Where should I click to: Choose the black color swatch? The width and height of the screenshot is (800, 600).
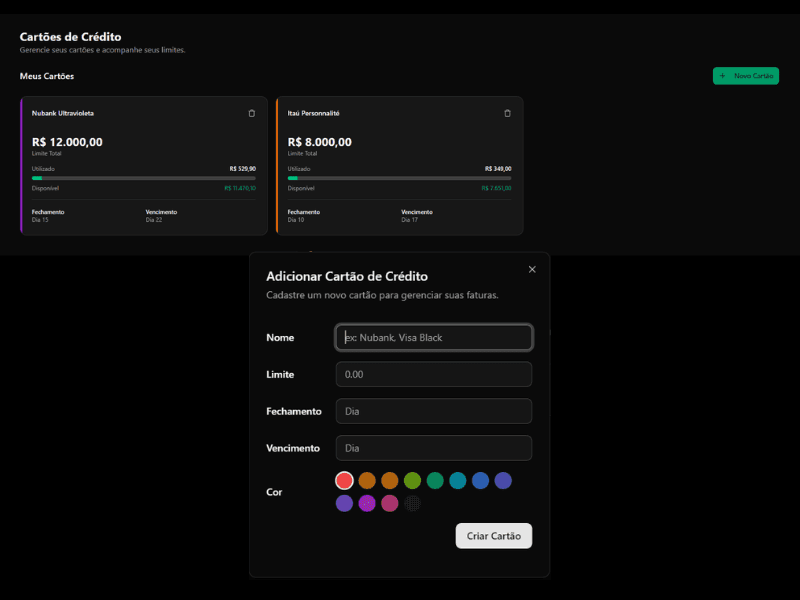(x=412, y=503)
